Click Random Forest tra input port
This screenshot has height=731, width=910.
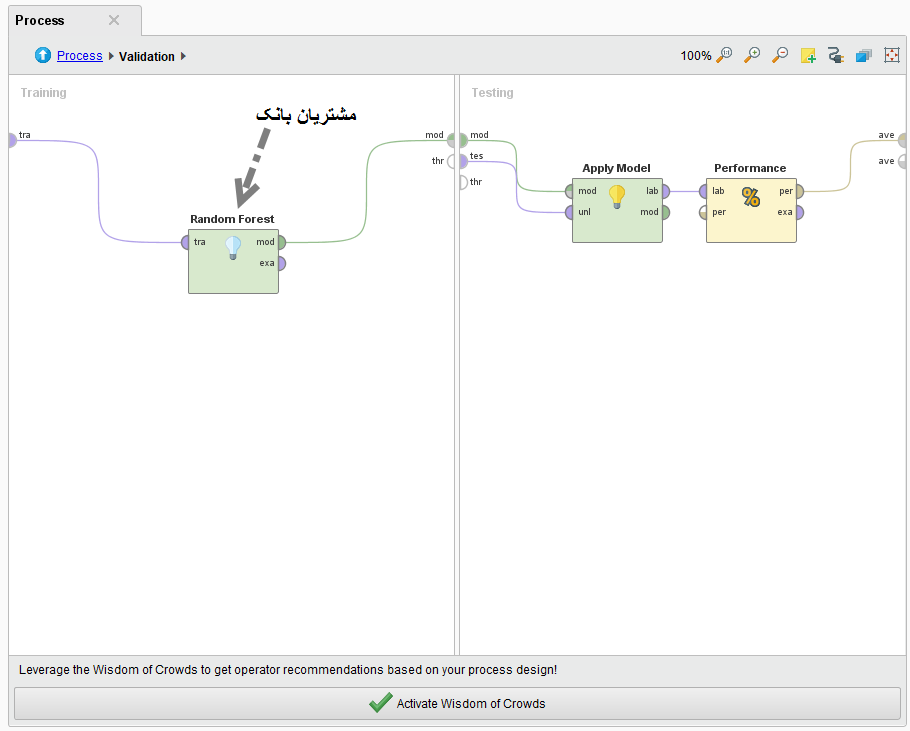[185, 242]
